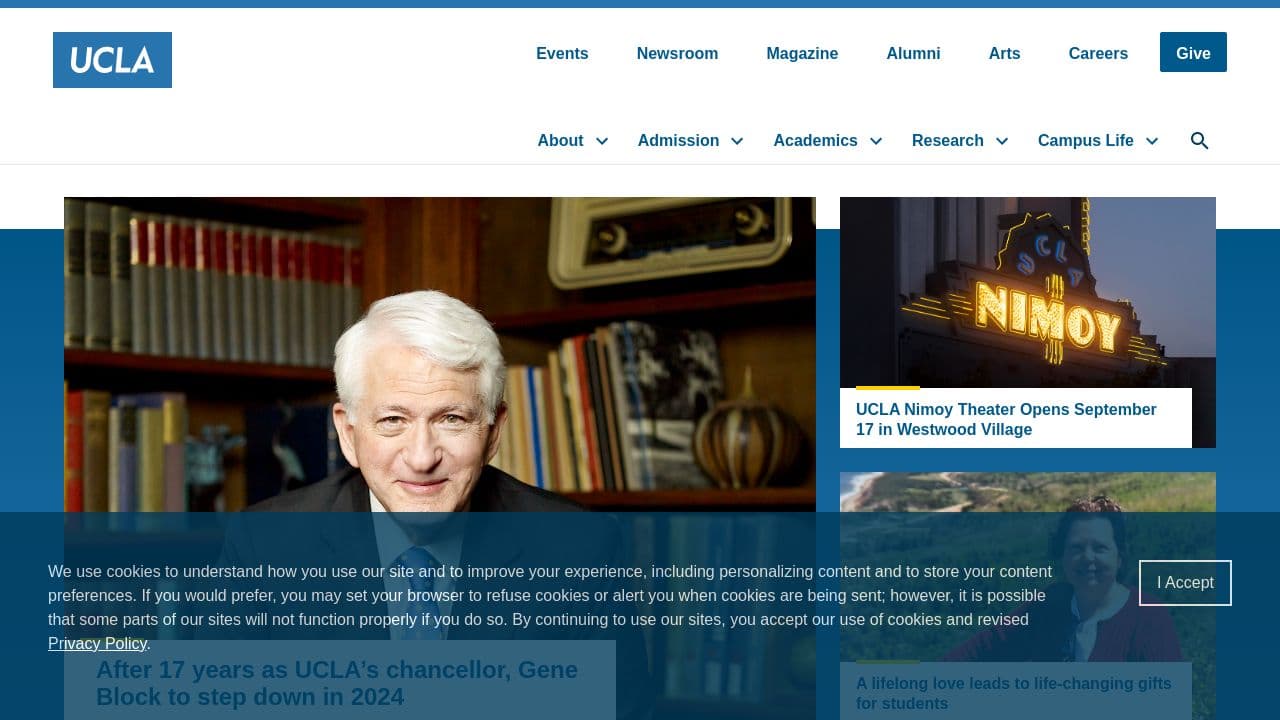Expand the Academics dropdown arrow
The height and width of the screenshot is (720, 1280).
coord(876,141)
